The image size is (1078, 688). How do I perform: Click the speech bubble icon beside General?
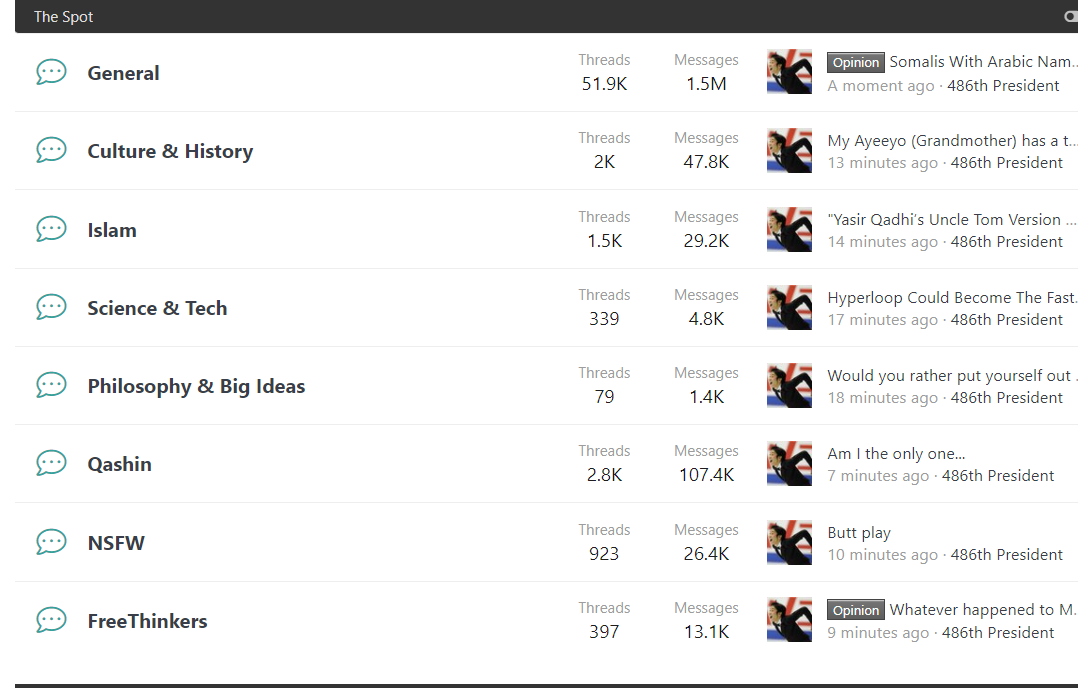coord(51,72)
